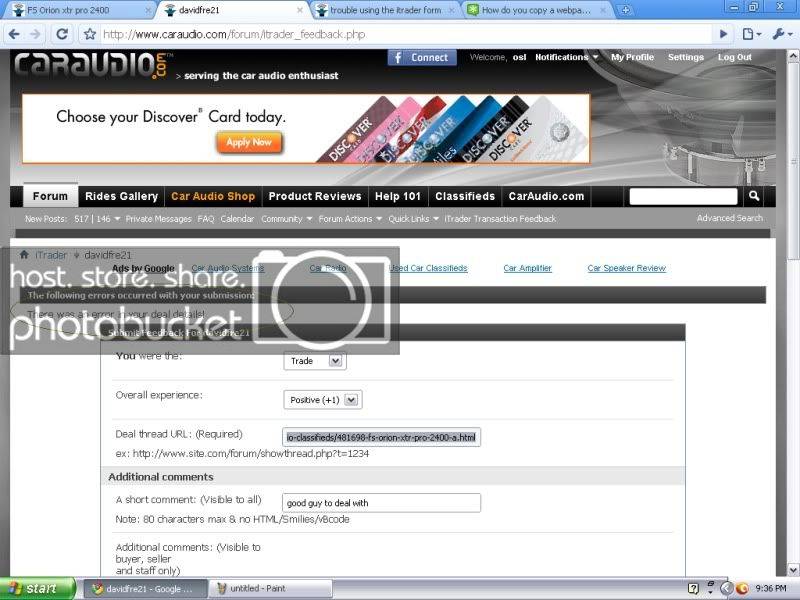
Task: Switch to trouble using the itrader form tab
Action: pos(385,10)
